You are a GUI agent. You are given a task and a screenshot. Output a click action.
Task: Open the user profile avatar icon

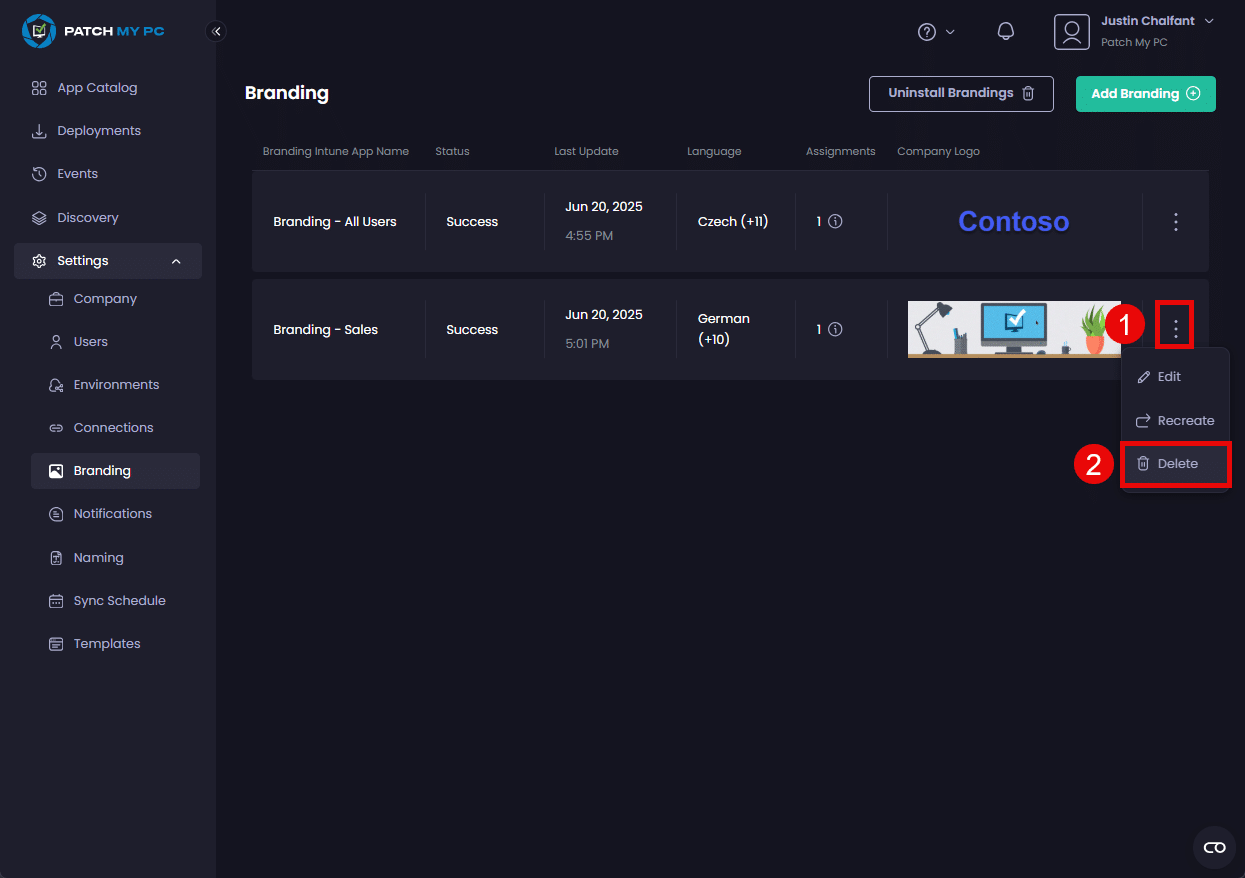click(1071, 32)
